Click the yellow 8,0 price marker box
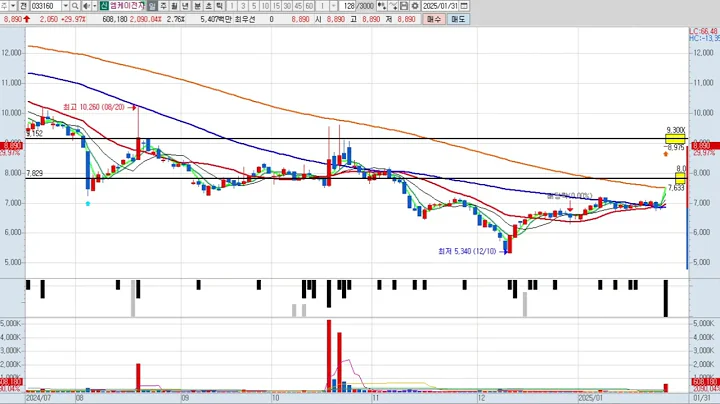 680,178
